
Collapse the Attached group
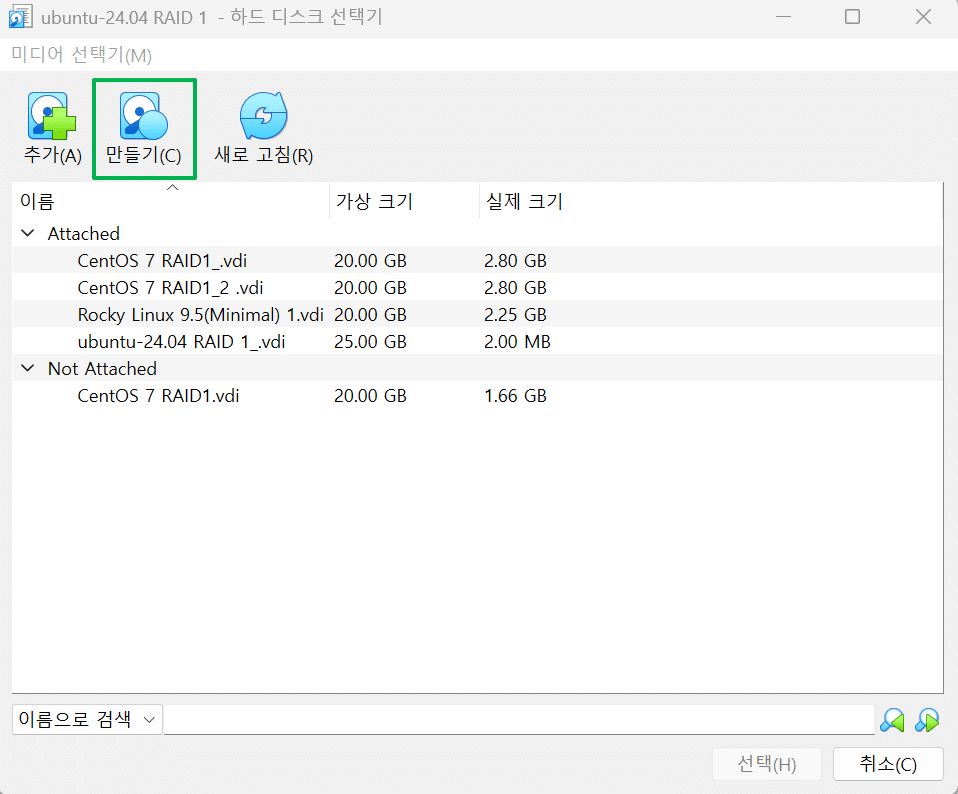click(x=27, y=233)
